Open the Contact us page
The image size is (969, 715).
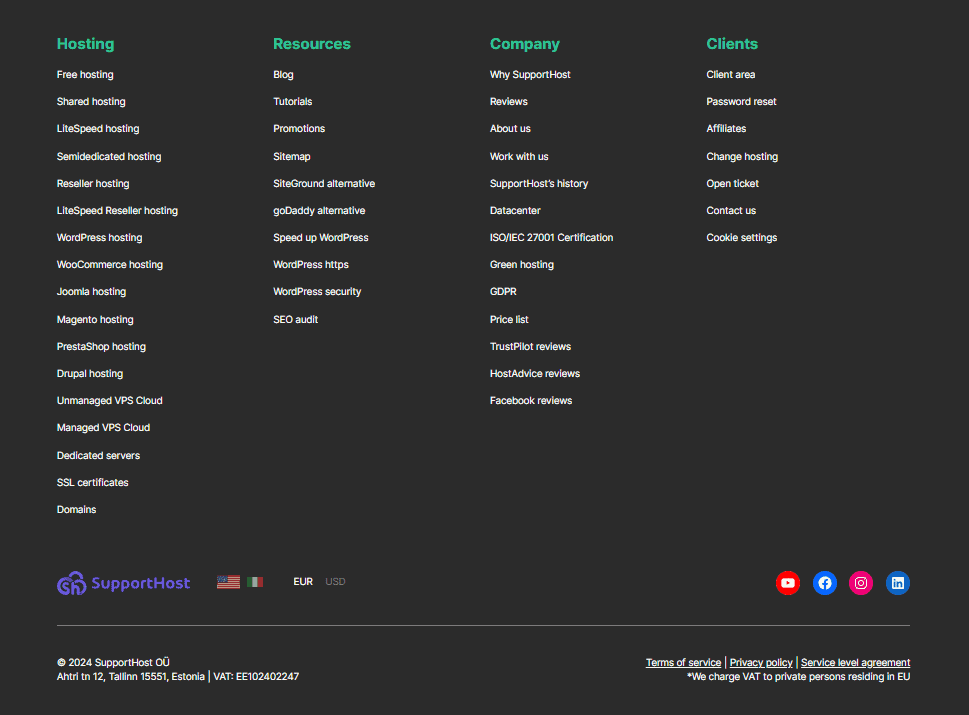[x=730, y=210]
